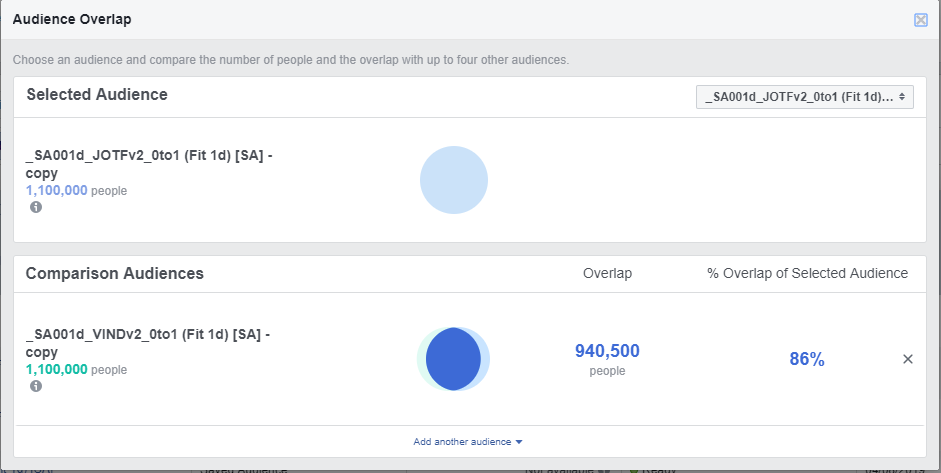Click the 86% overlap percentage
Screen dimensions: 941x473
pyautogui.click(x=807, y=360)
